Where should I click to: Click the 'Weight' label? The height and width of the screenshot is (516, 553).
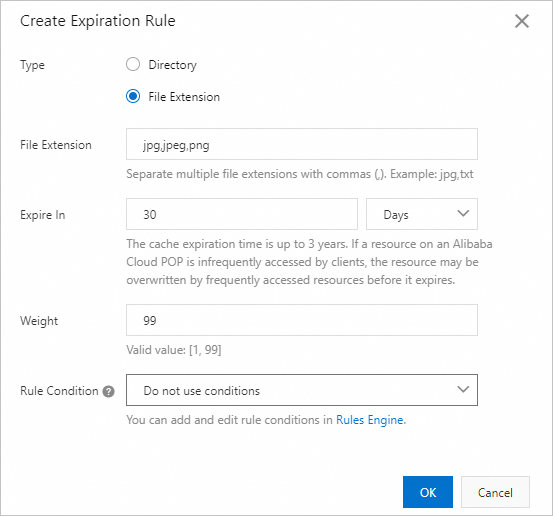point(39,321)
